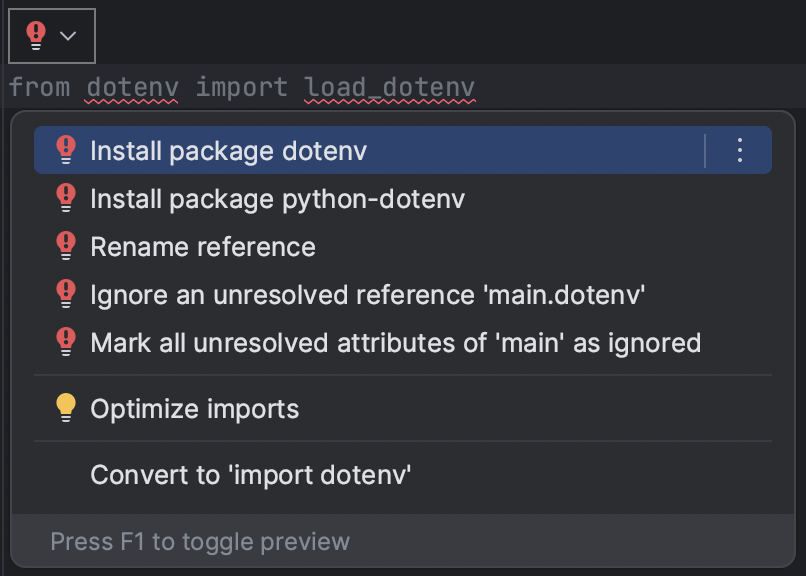Viewport: 806px width, 576px height.
Task: Click the bulb icon beside 'Rename reference'
Action: (x=66, y=246)
